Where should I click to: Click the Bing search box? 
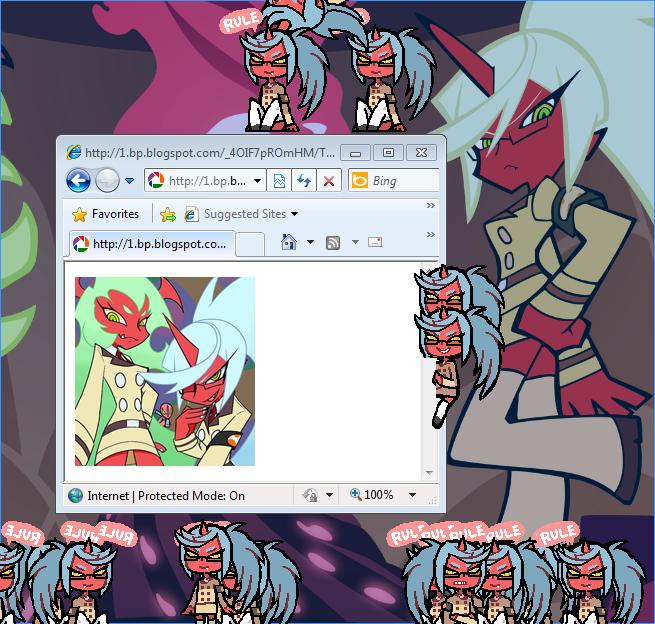pyautogui.click(x=394, y=180)
